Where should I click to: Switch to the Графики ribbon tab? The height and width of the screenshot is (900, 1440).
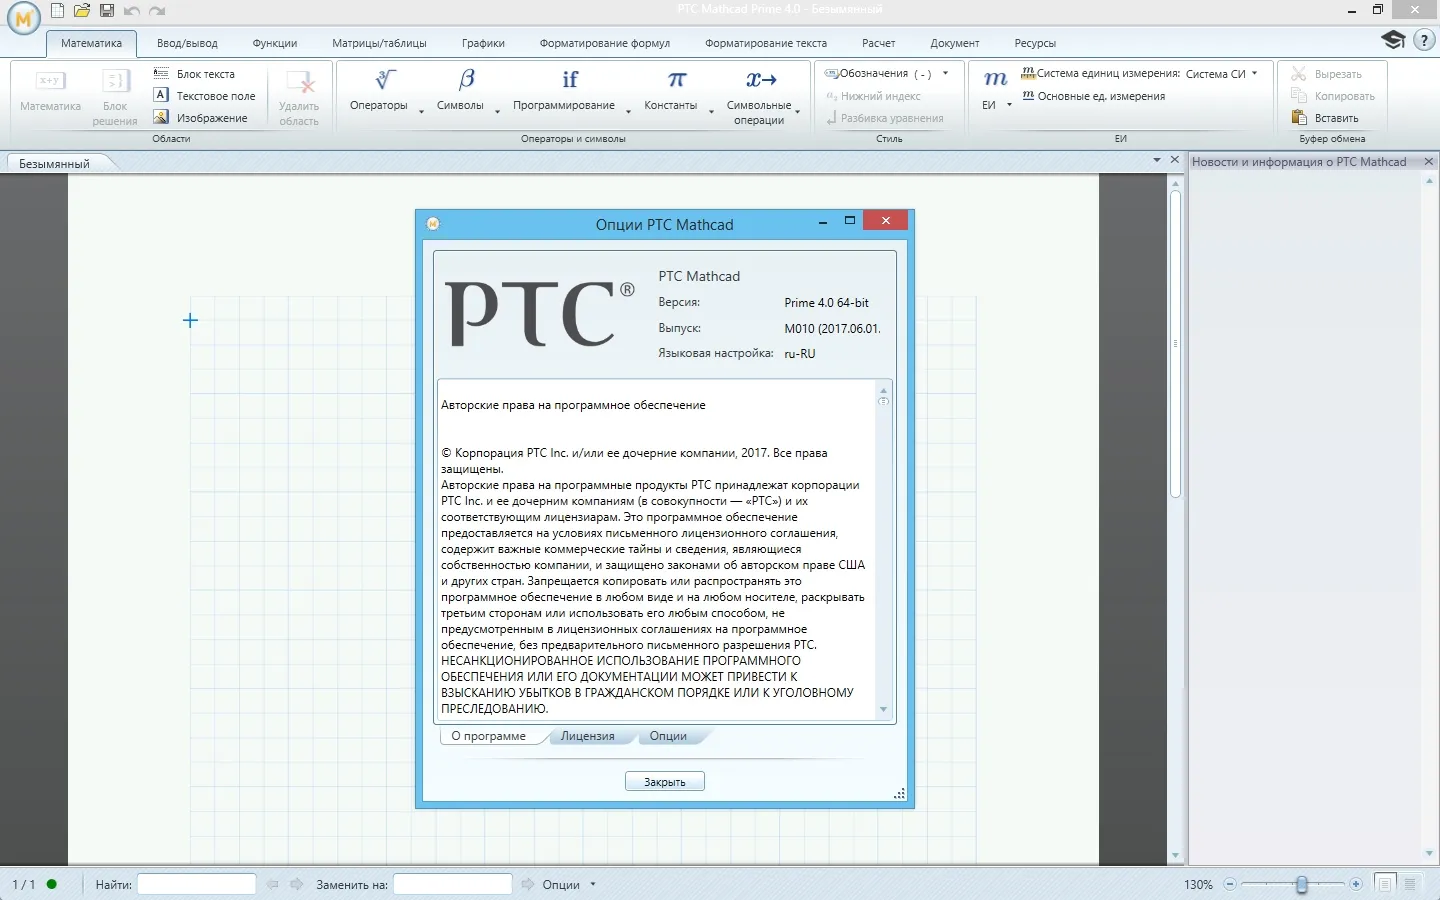pos(483,43)
